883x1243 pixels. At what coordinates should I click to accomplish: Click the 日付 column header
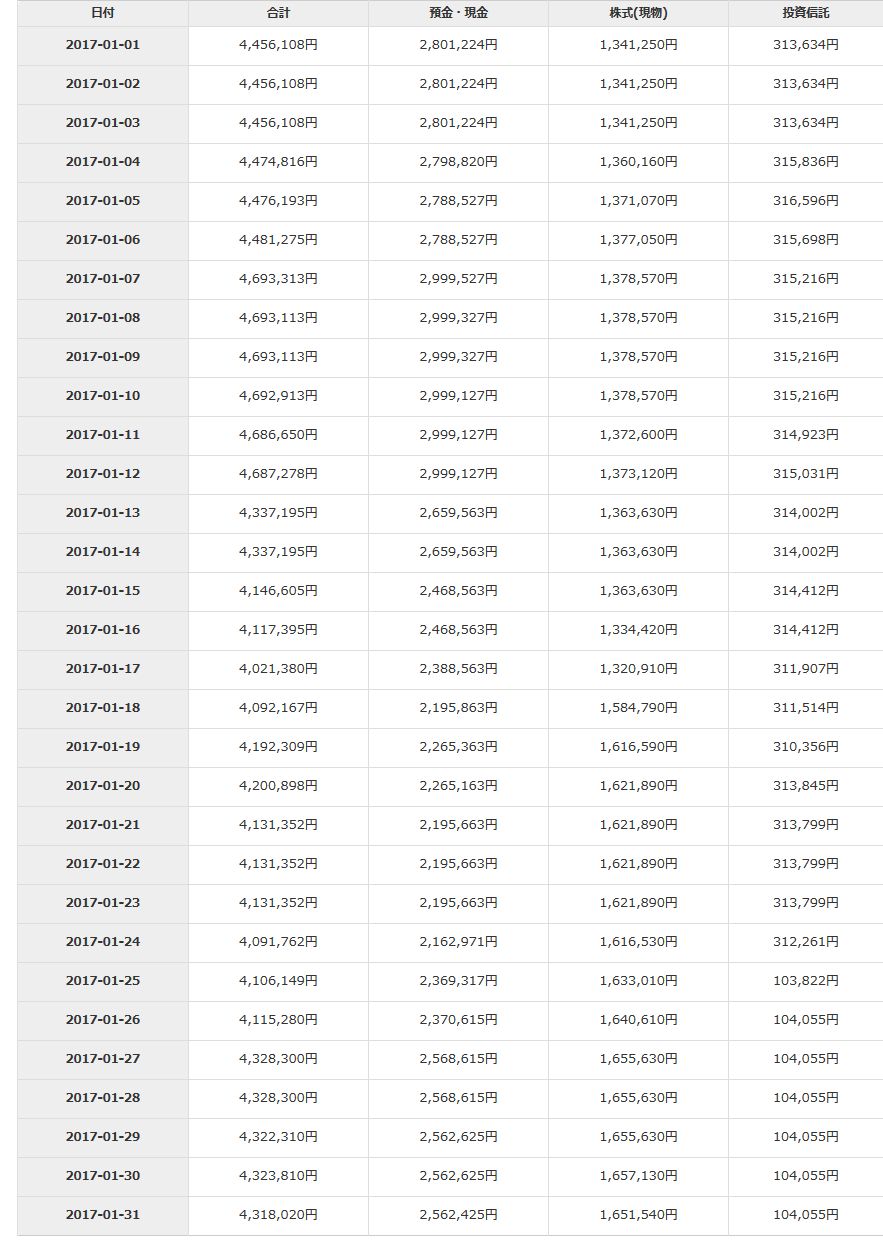coord(102,13)
